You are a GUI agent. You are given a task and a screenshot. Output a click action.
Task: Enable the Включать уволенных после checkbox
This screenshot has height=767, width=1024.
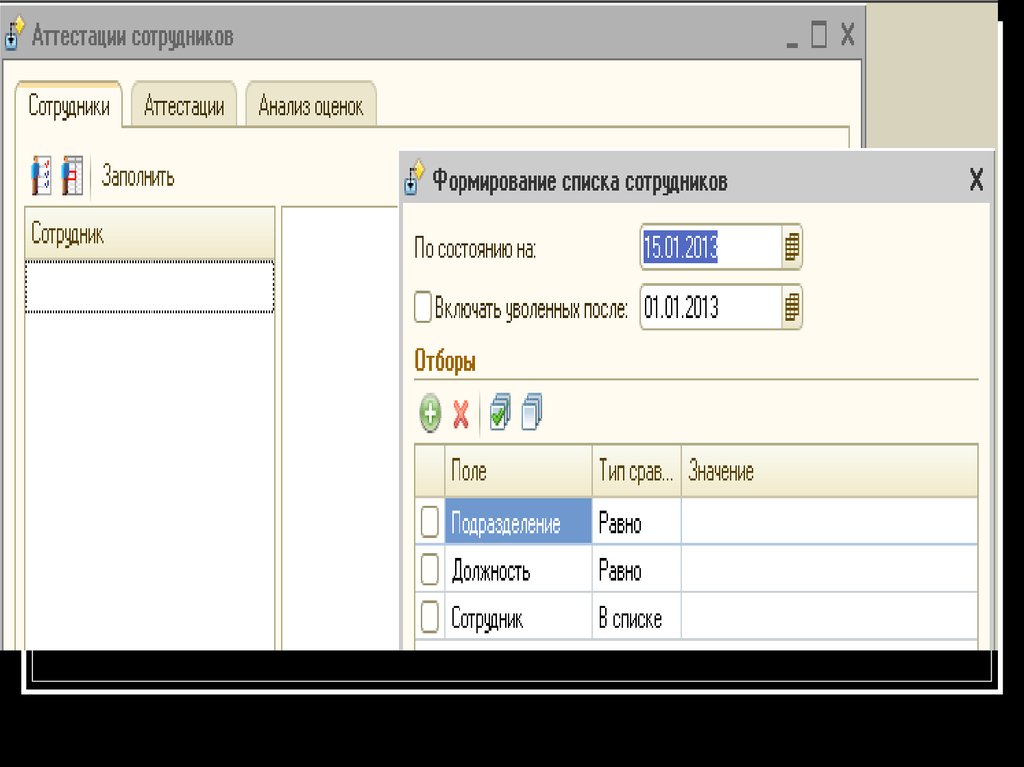coord(423,307)
